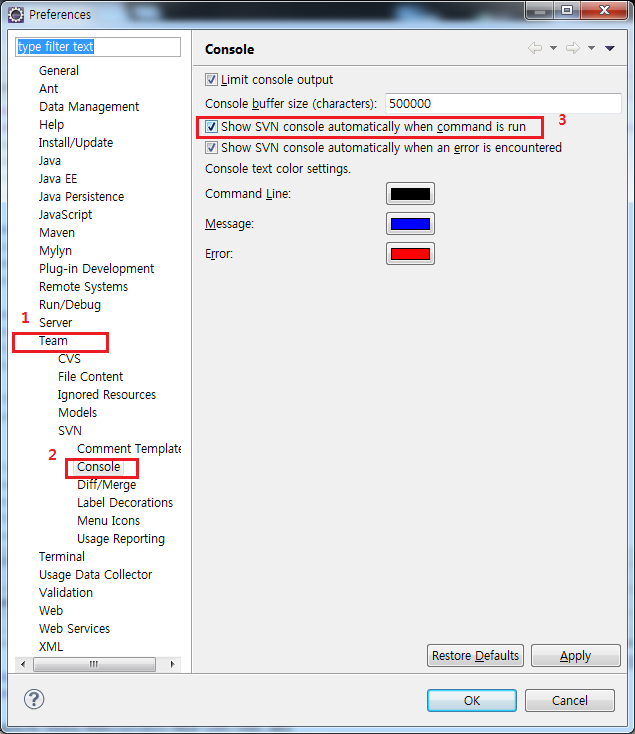Select XML preferences node

pyautogui.click(x=51, y=646)
